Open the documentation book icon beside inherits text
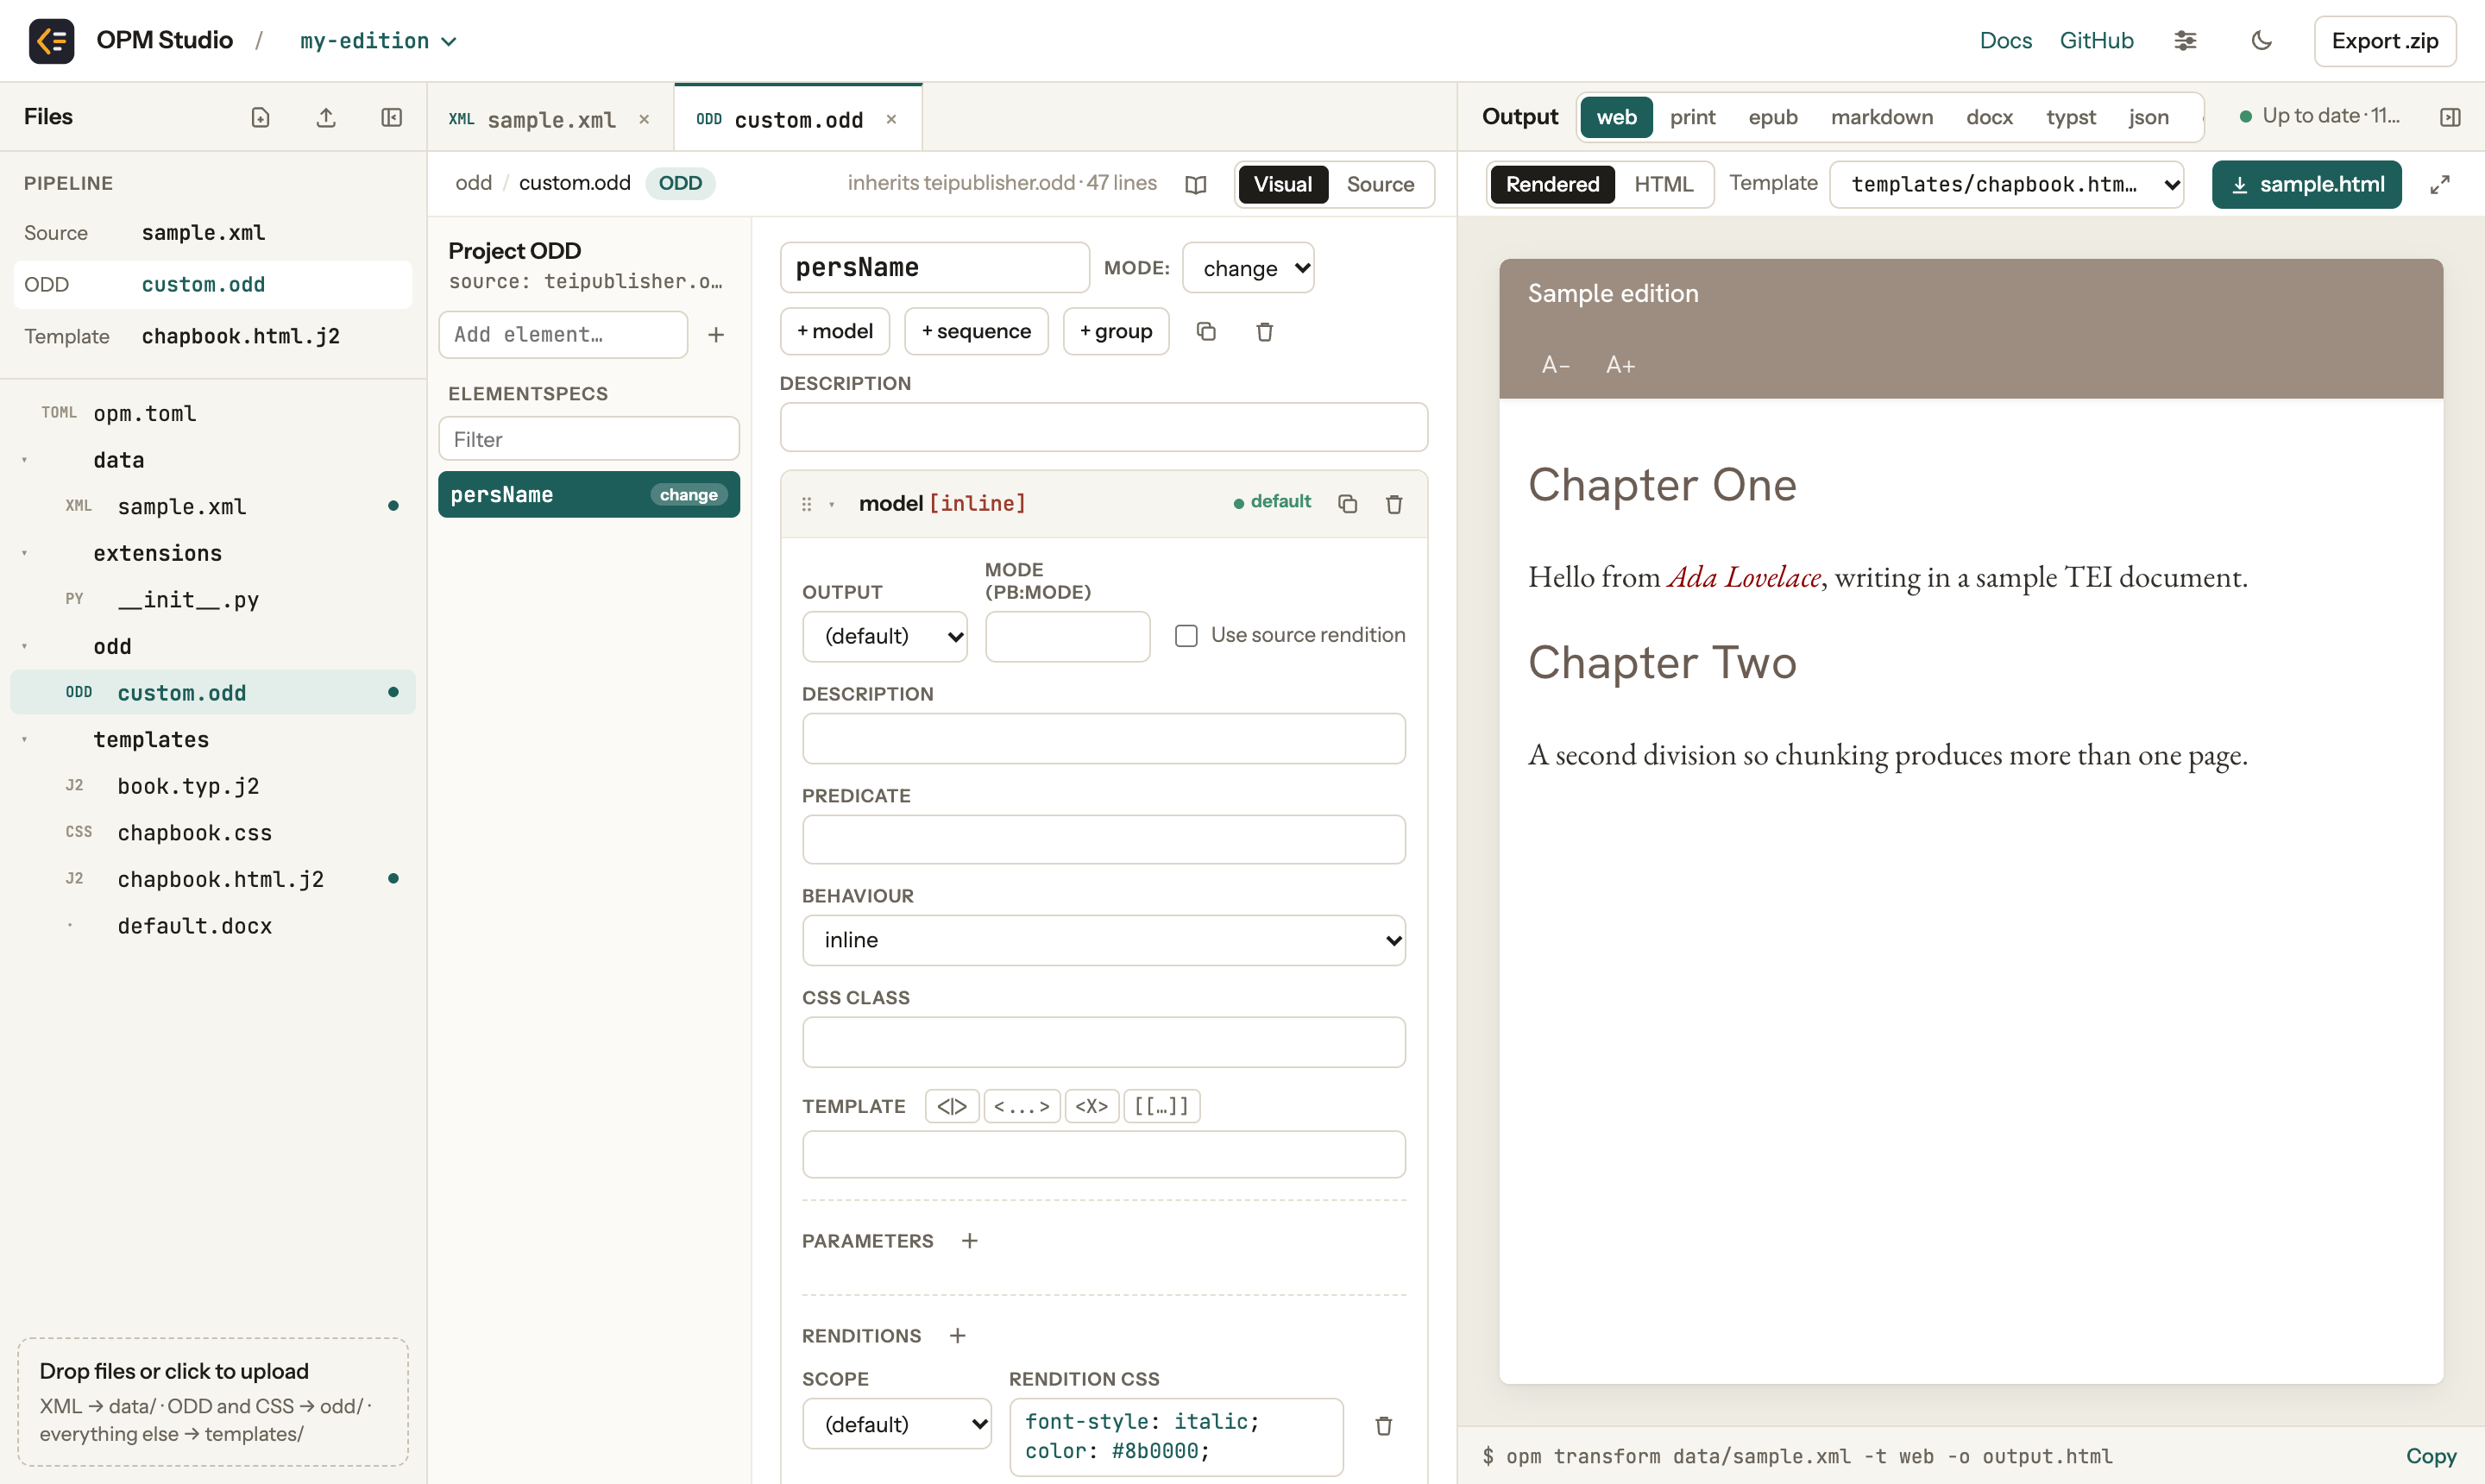2485x1484 pixels. (1195, 184)
